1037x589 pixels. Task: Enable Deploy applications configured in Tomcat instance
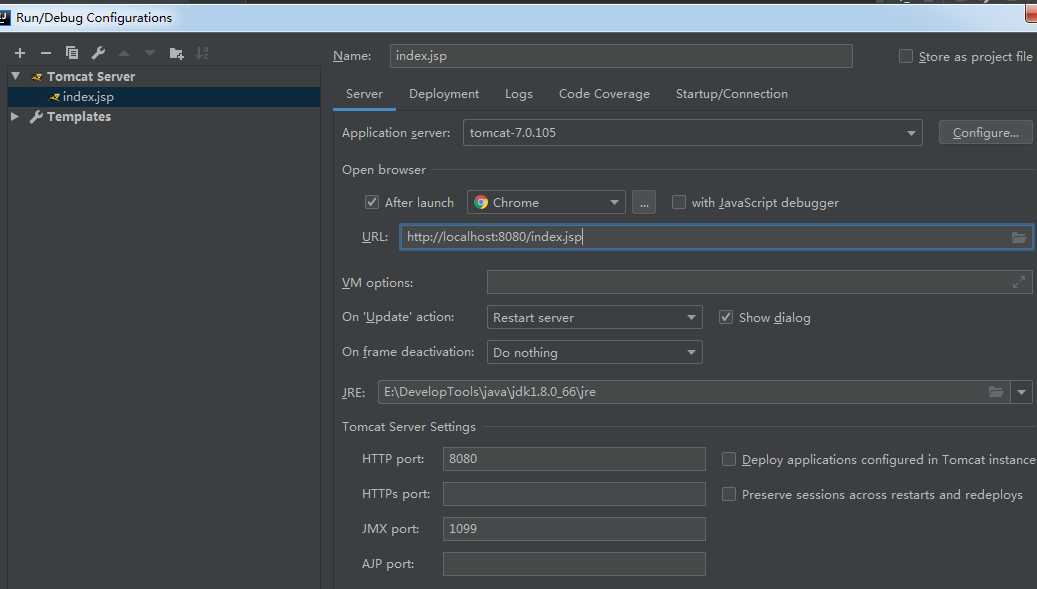(729, 459)
